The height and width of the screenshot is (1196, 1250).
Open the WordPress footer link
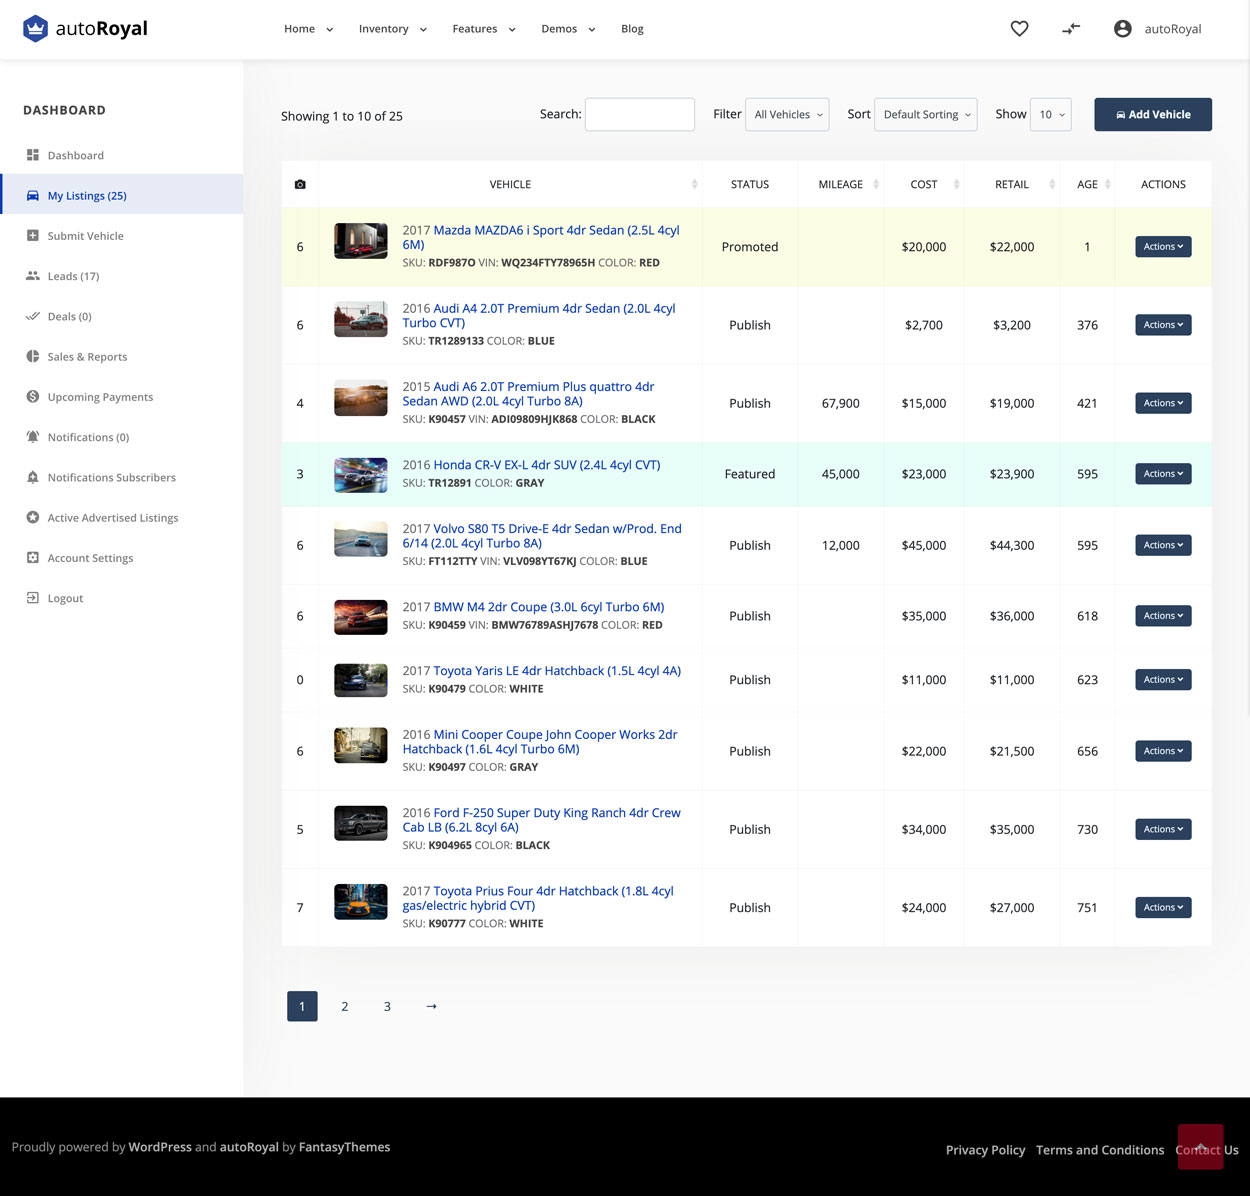pyautogui.click(x=160, y=1147)
